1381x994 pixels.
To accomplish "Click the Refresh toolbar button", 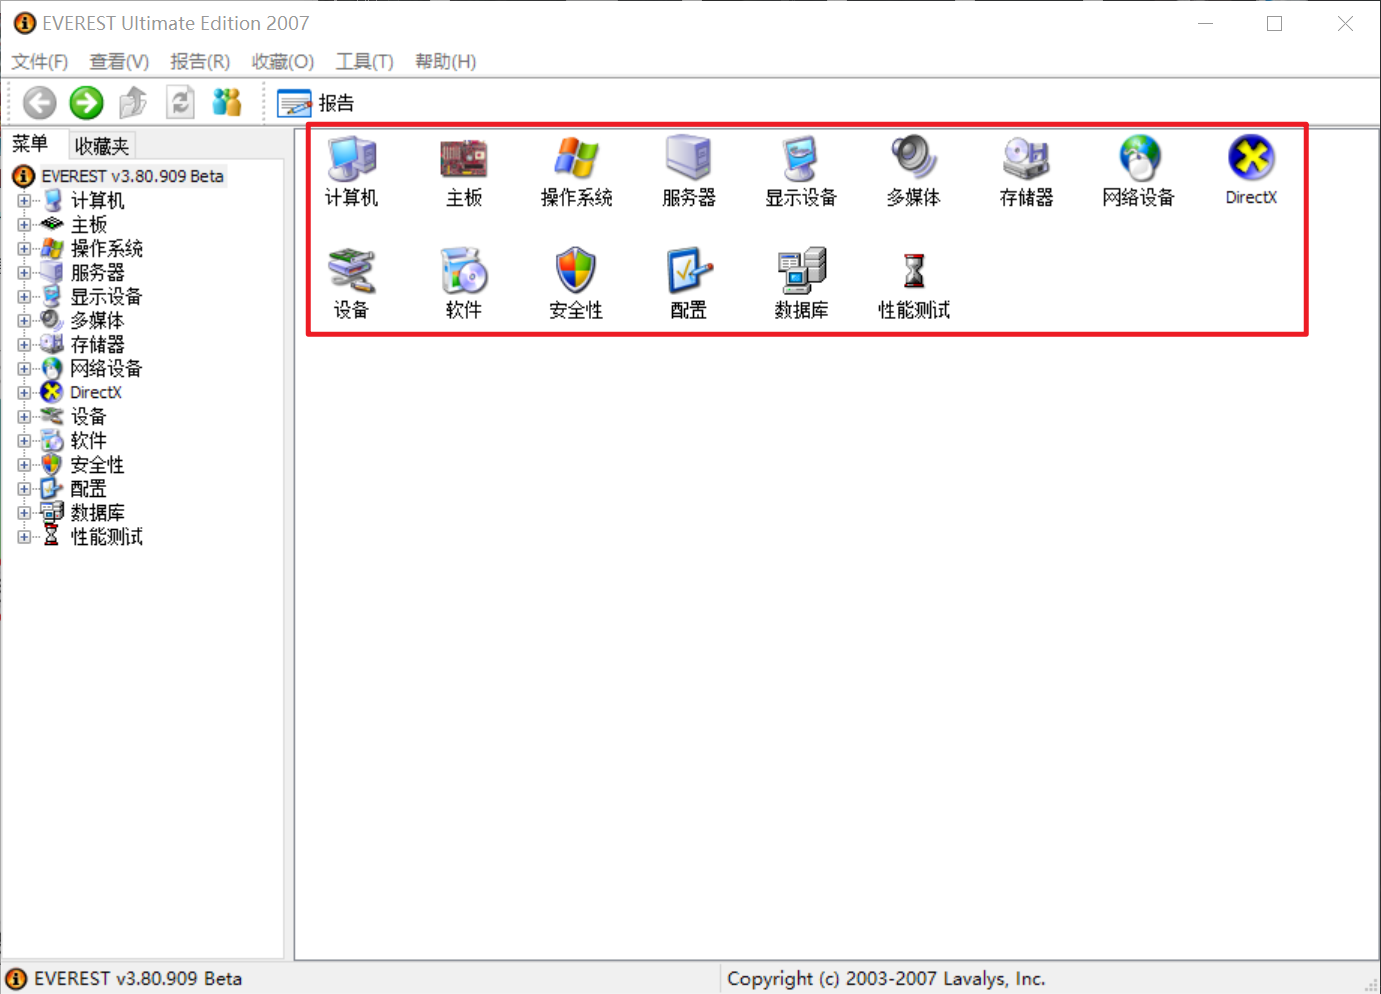I will [x=180, y=102].
